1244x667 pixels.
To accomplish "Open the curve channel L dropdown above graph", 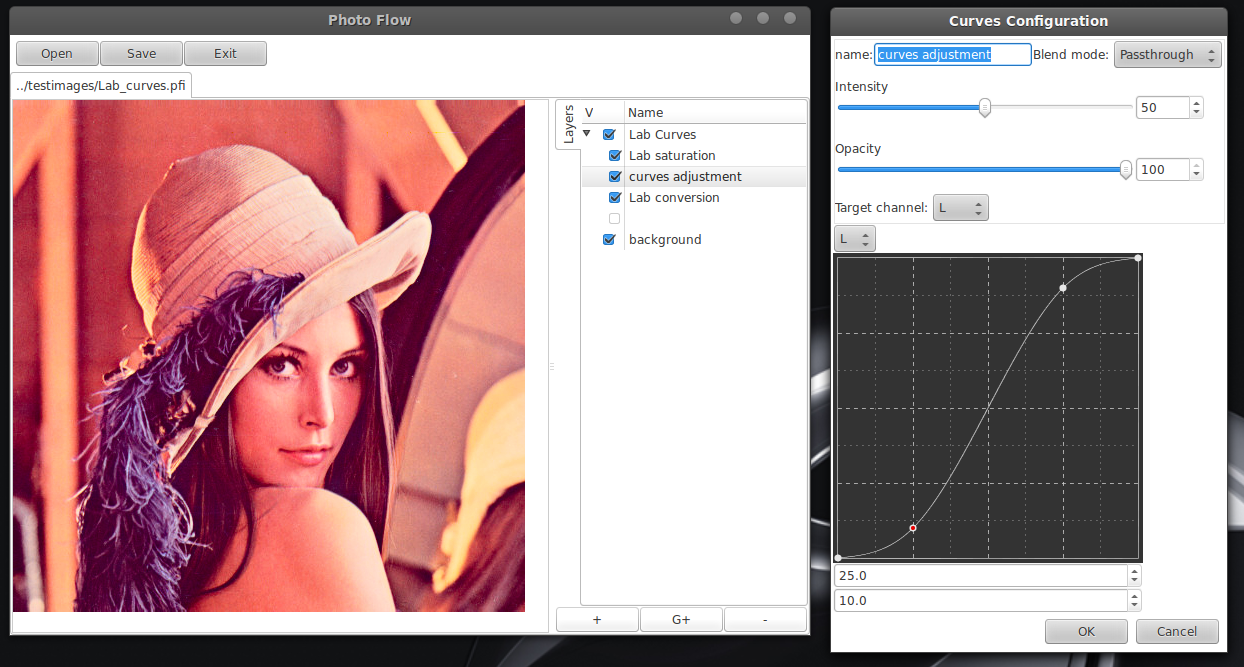I will (854, 238).
